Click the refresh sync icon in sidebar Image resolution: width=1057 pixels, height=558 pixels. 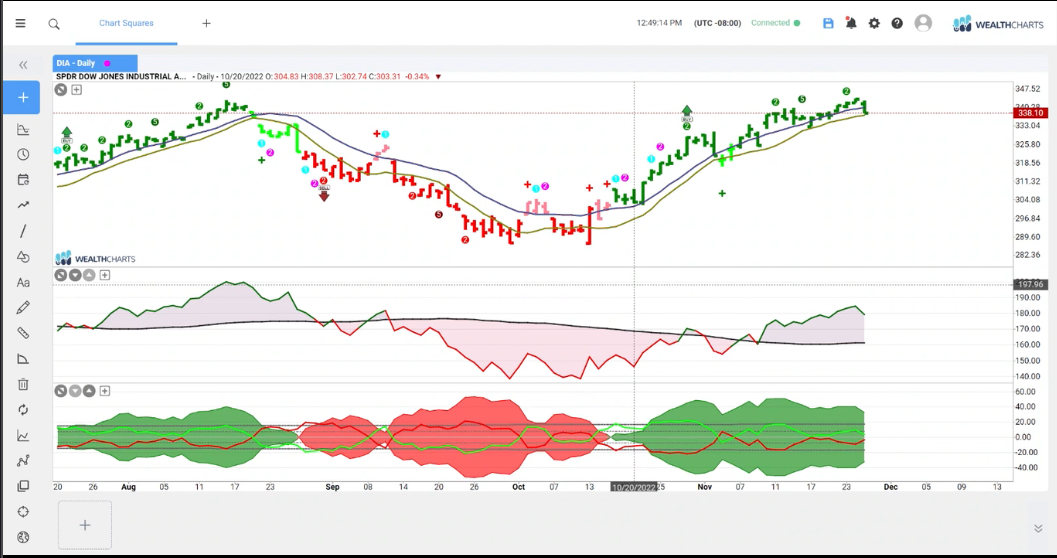pos(23,410)
